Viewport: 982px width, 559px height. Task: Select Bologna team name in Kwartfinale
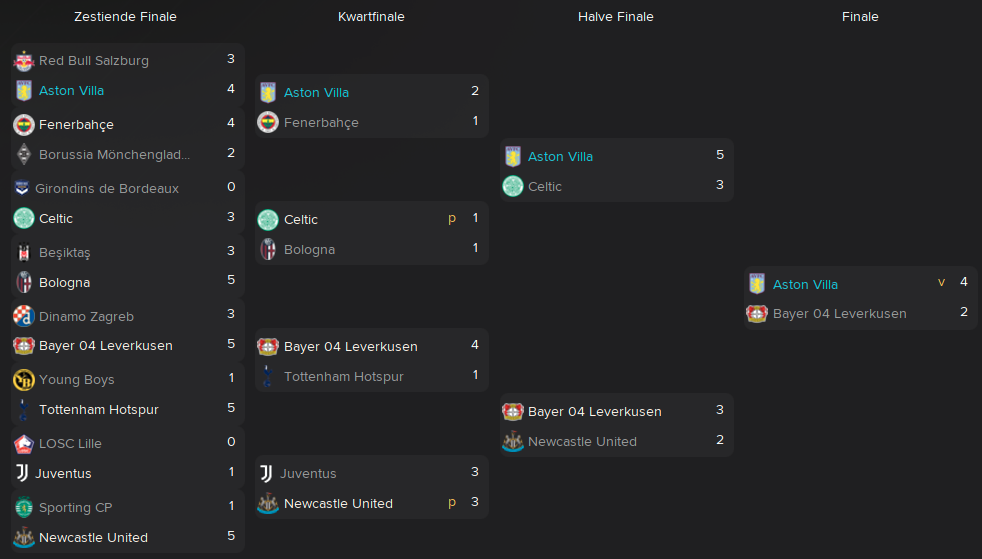click(309, 250)
